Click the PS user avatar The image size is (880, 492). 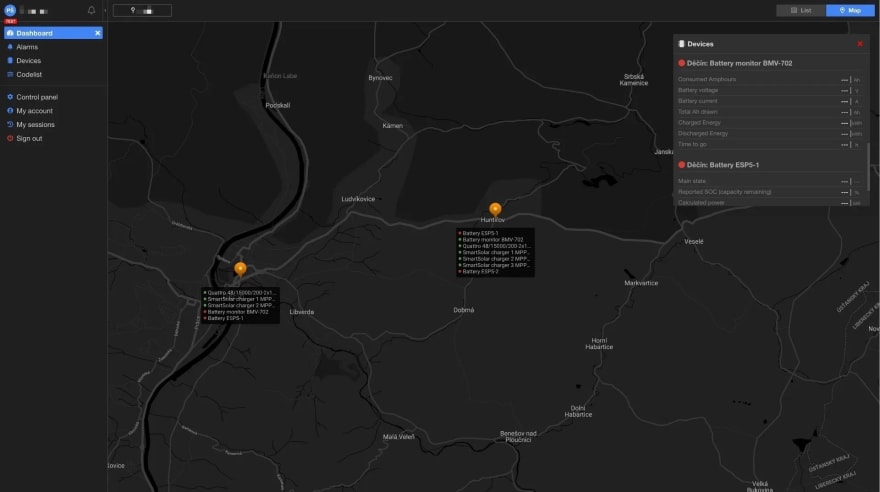(10, 10)
